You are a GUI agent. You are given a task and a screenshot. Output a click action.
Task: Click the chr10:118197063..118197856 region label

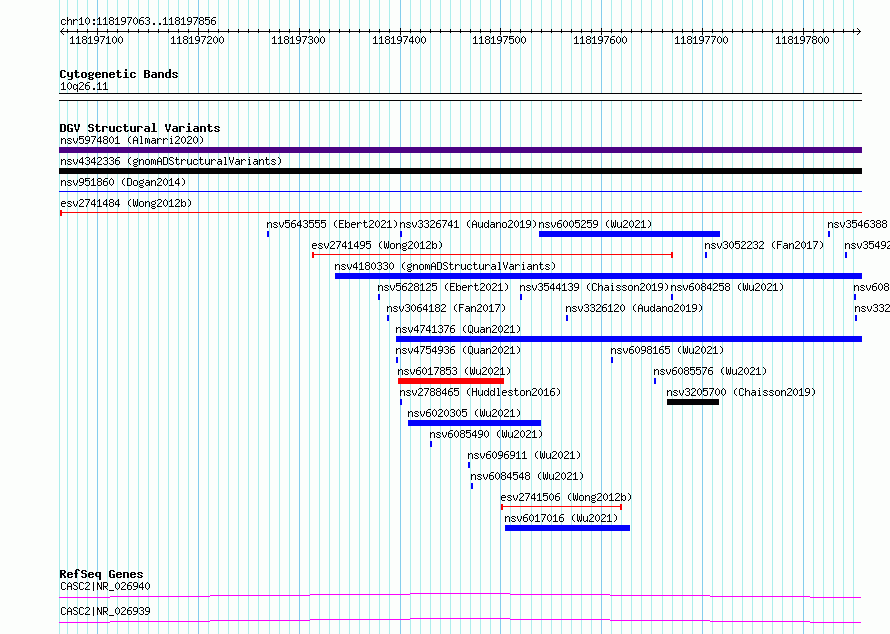pyautogui.click(x=138, y=21)
